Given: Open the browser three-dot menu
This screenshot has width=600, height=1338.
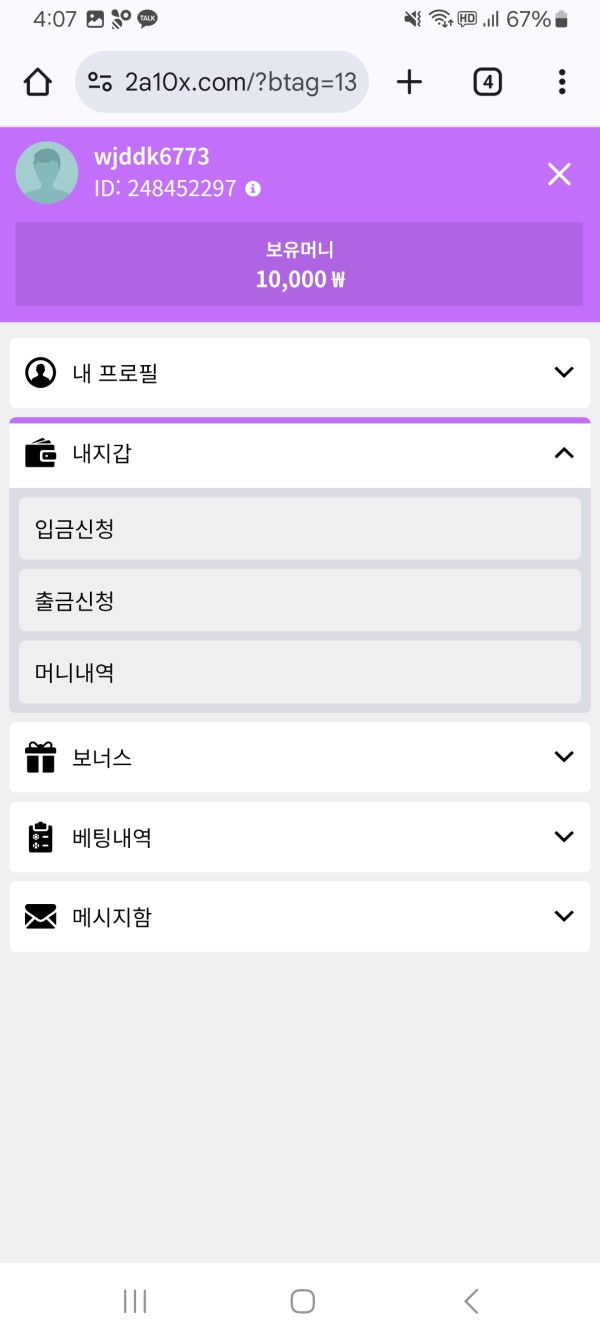Looking at the screenshot, I should [x=562, y=82].
